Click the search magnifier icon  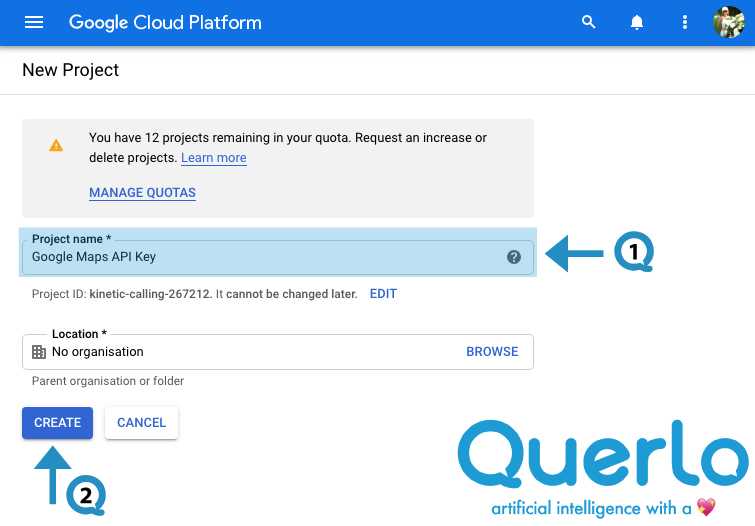point(588,22)
